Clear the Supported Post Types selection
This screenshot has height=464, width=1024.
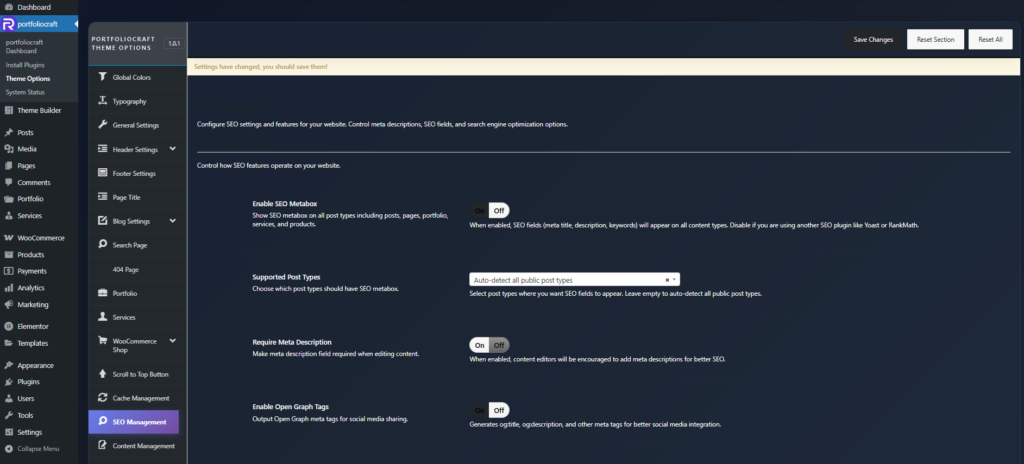click(x=667, y=280)
